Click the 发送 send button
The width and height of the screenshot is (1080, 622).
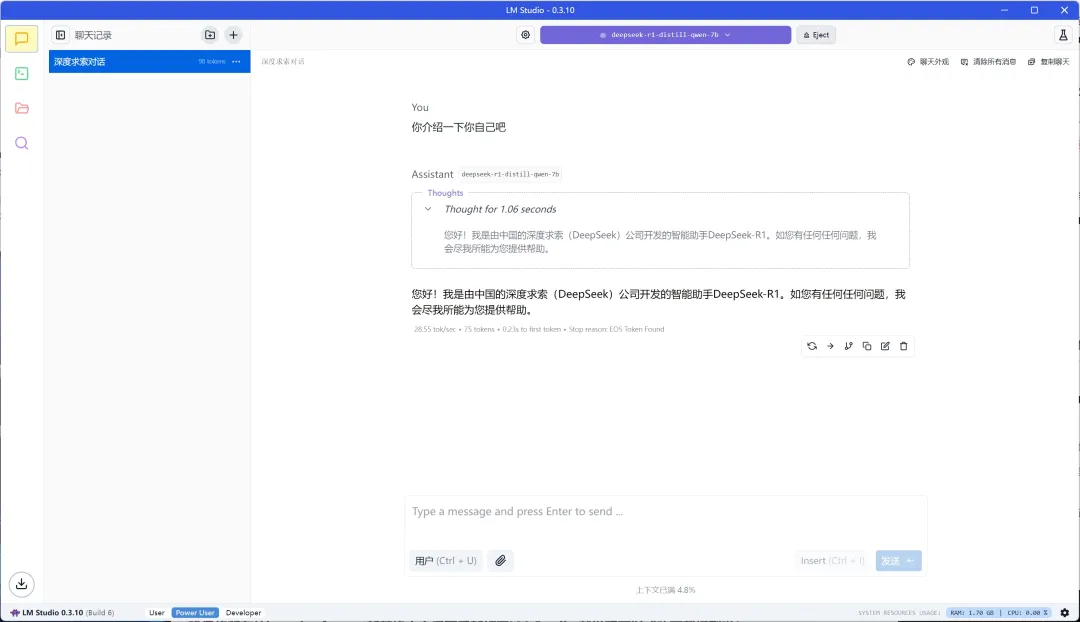tap(898, 561)
